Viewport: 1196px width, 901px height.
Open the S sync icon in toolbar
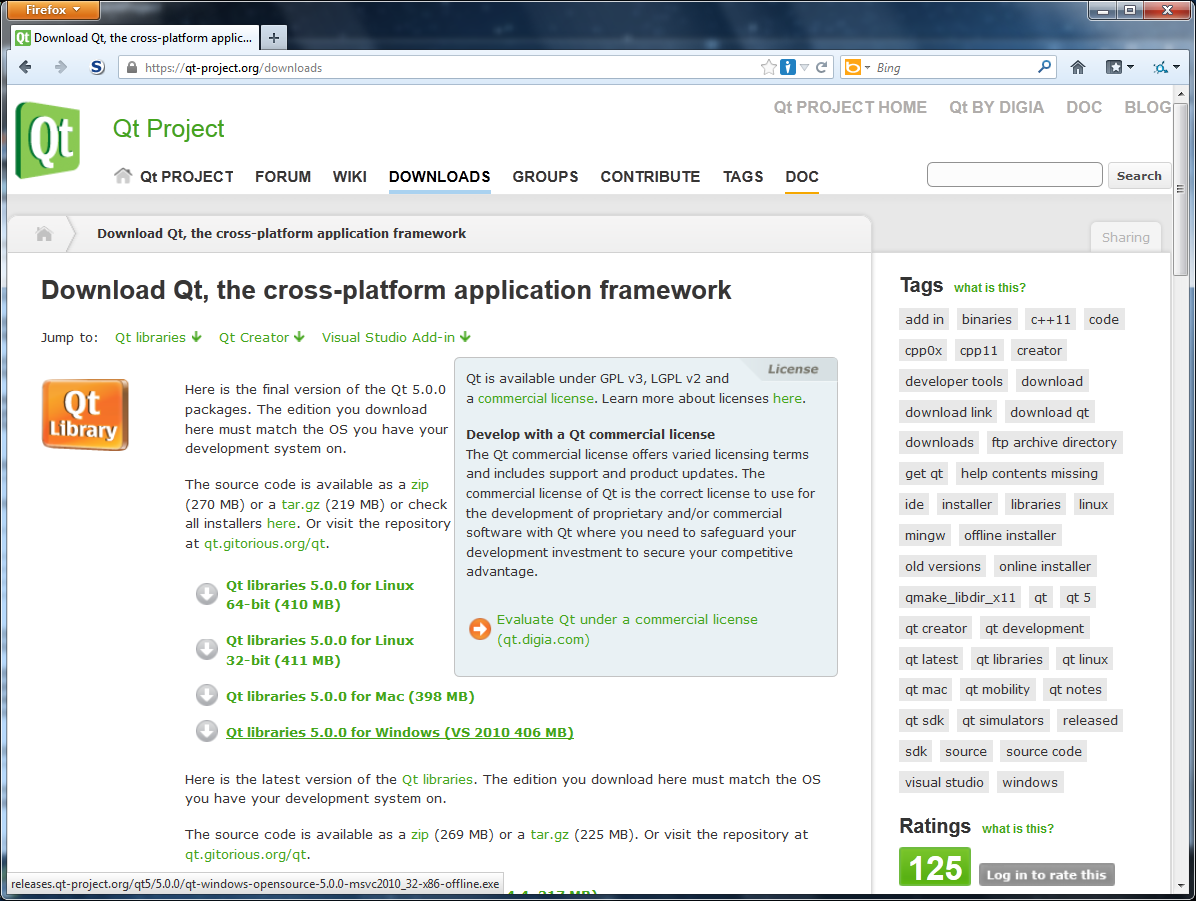97,67
